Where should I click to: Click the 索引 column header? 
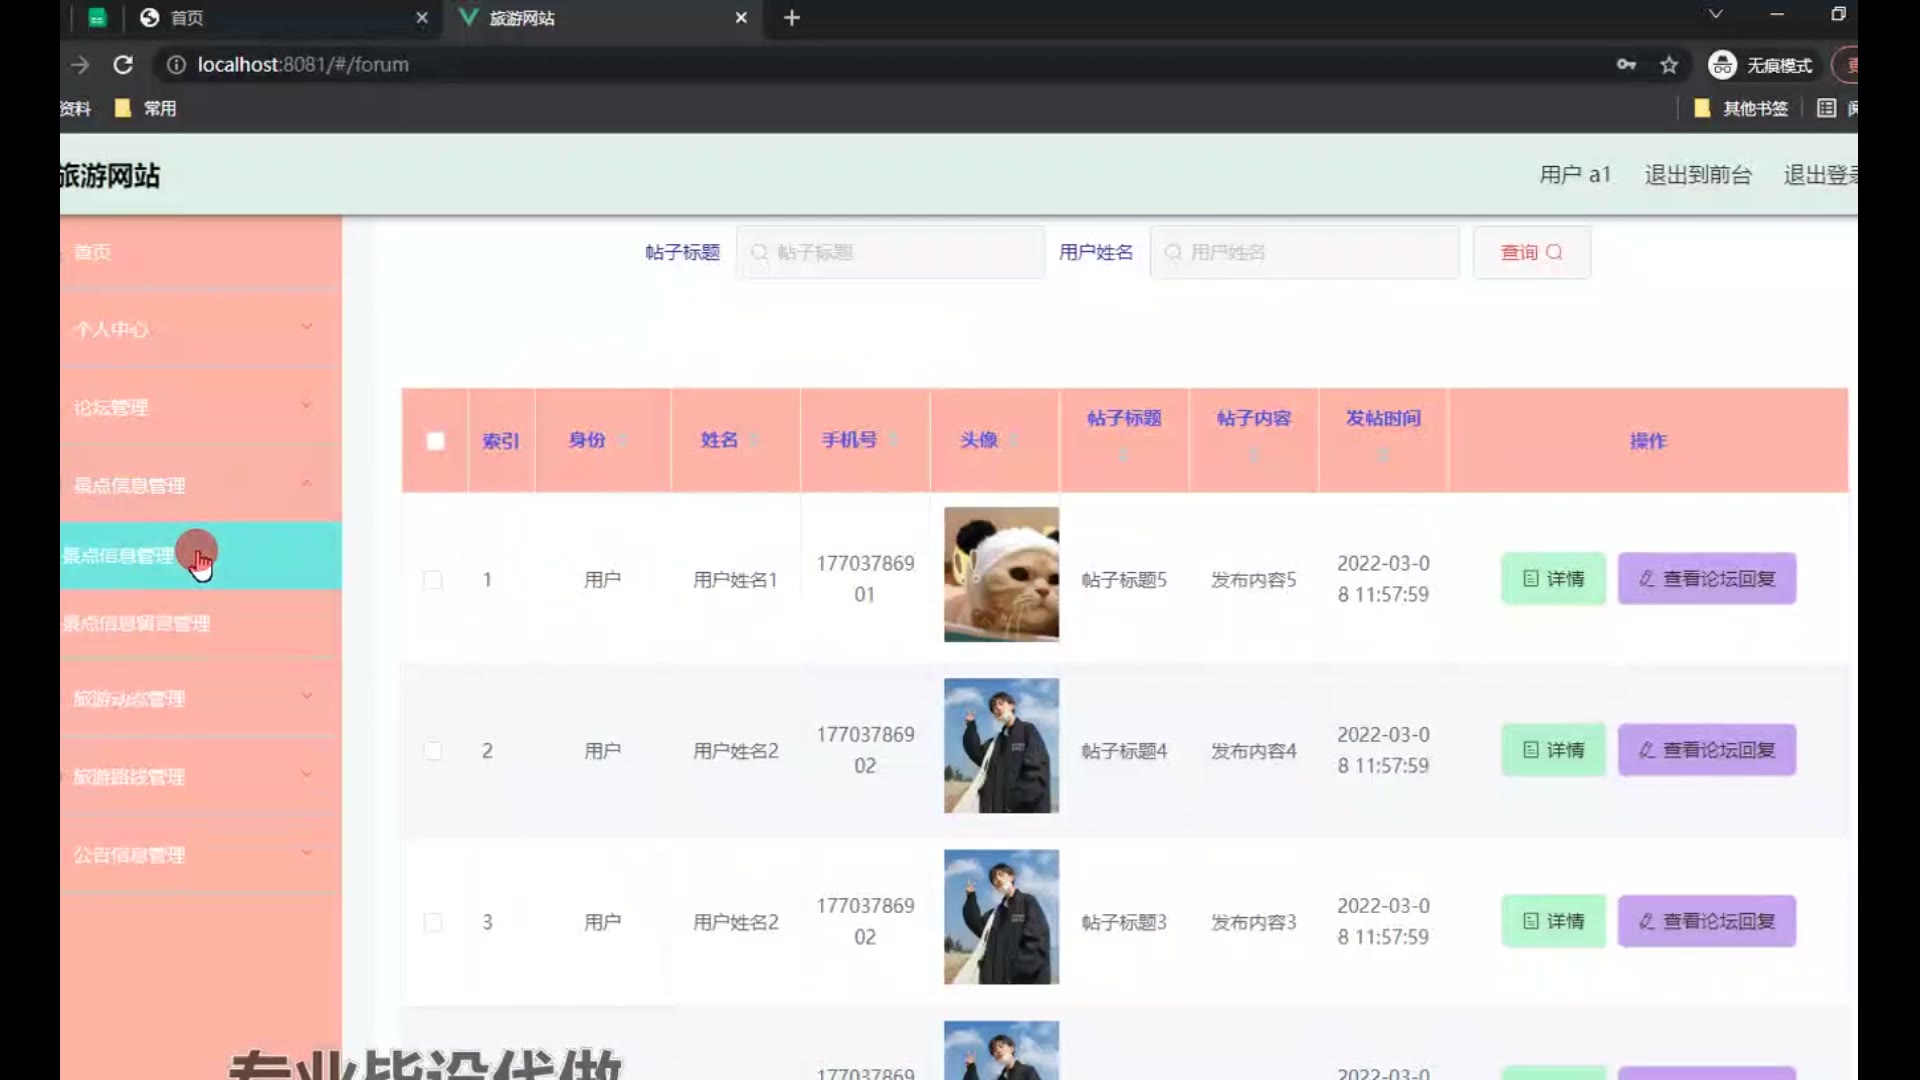pos(501,441)
